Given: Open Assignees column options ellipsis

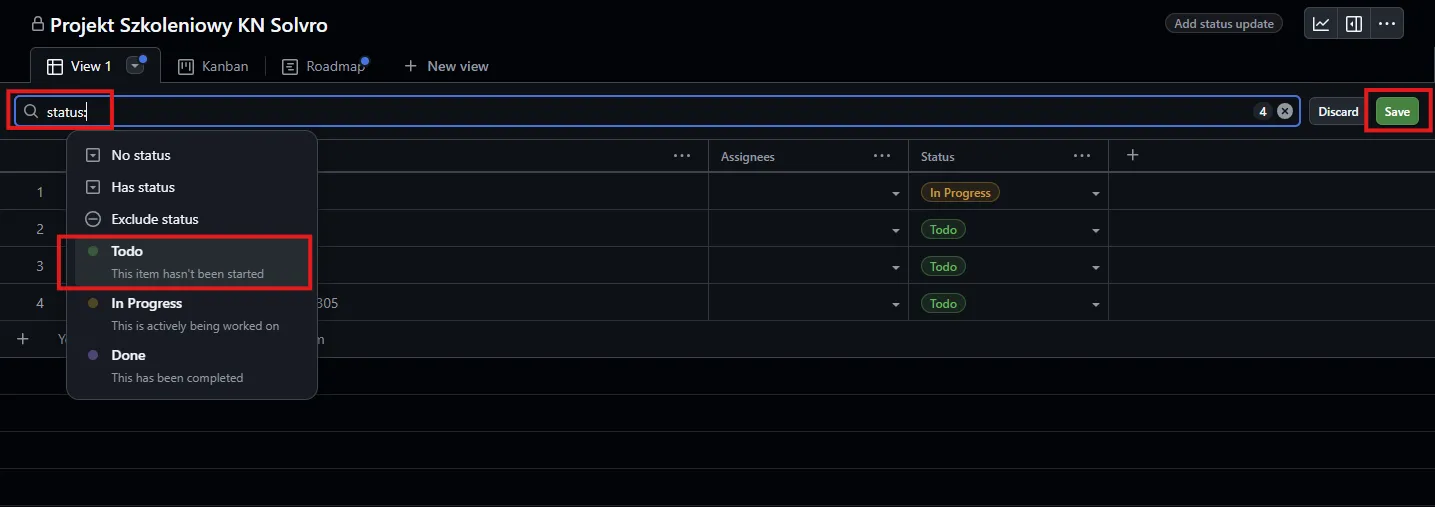Looking at the screenshot, I should tap(881, 156).
